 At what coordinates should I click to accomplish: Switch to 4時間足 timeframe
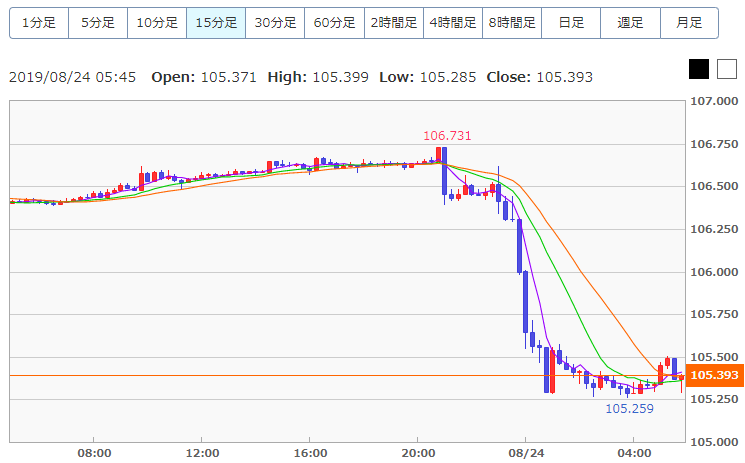coord(452,22)
